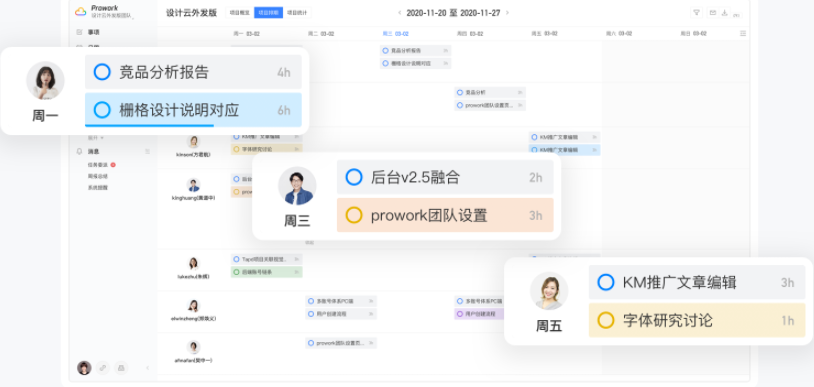Click the mail envelope icon in header
Viewport: 814px width, 387px height.
pyautogui.click(x=713, y=12)
